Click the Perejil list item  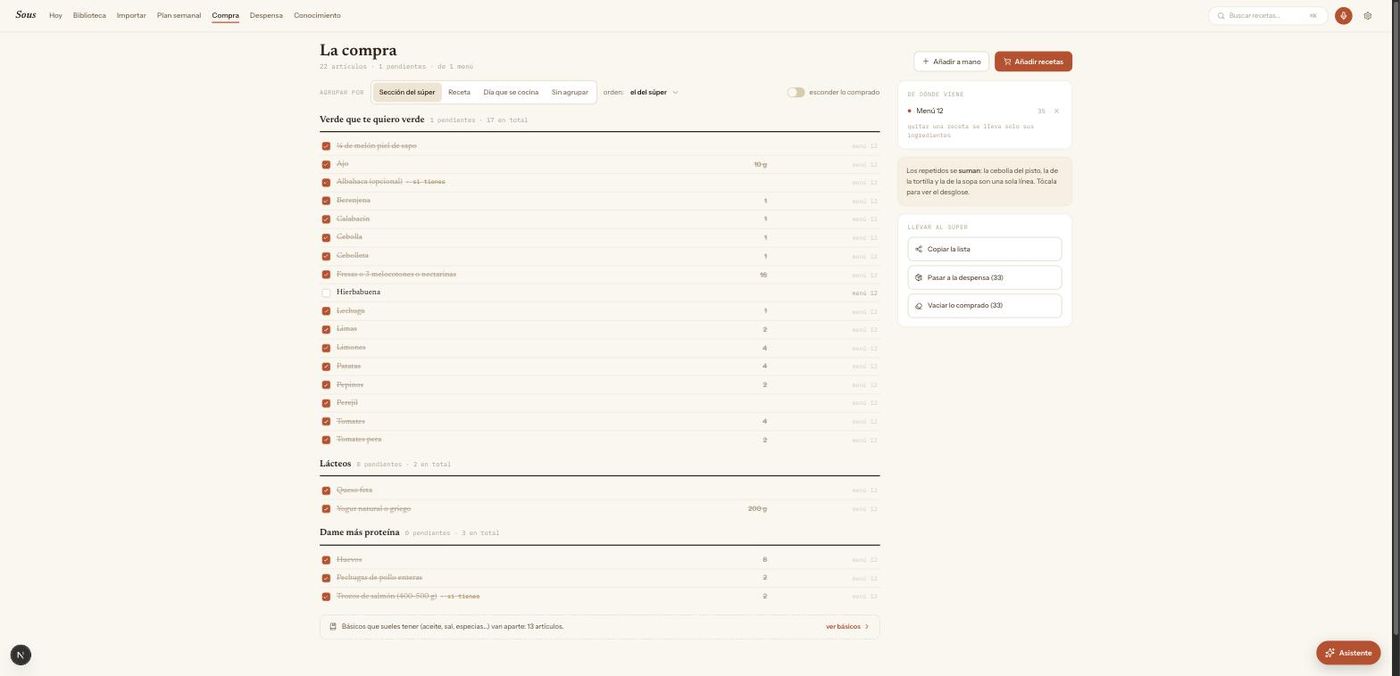pyautogui.click(x=347, y=403)
